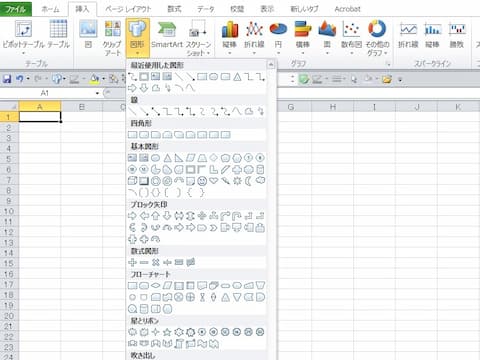Switch to the Acrobat tab

(347, 9)
